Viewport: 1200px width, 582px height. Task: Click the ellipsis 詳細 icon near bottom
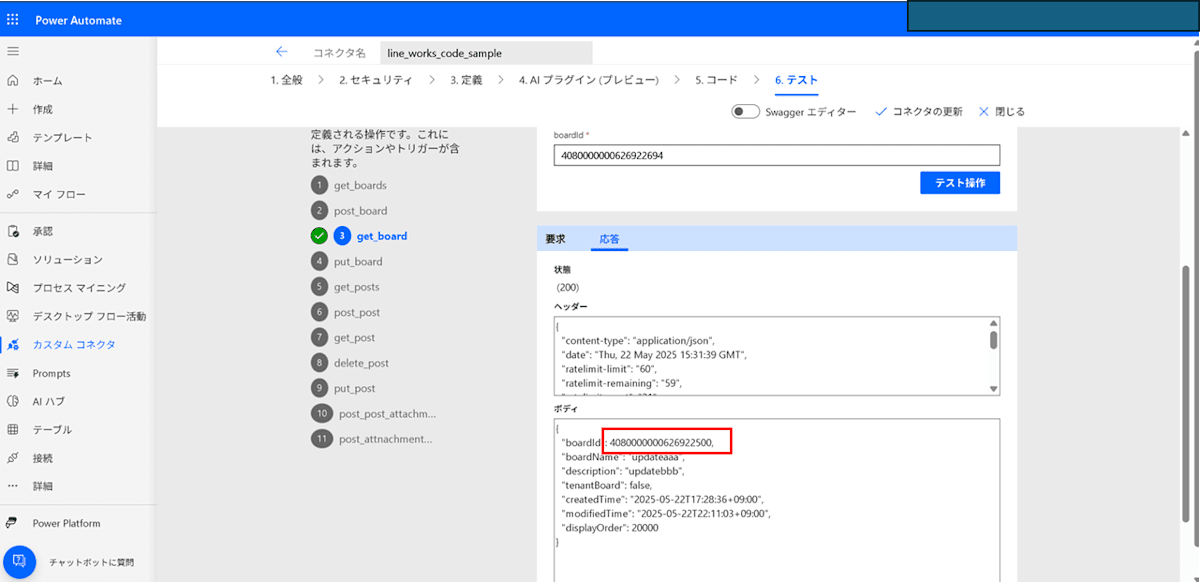tap(12, 486)
